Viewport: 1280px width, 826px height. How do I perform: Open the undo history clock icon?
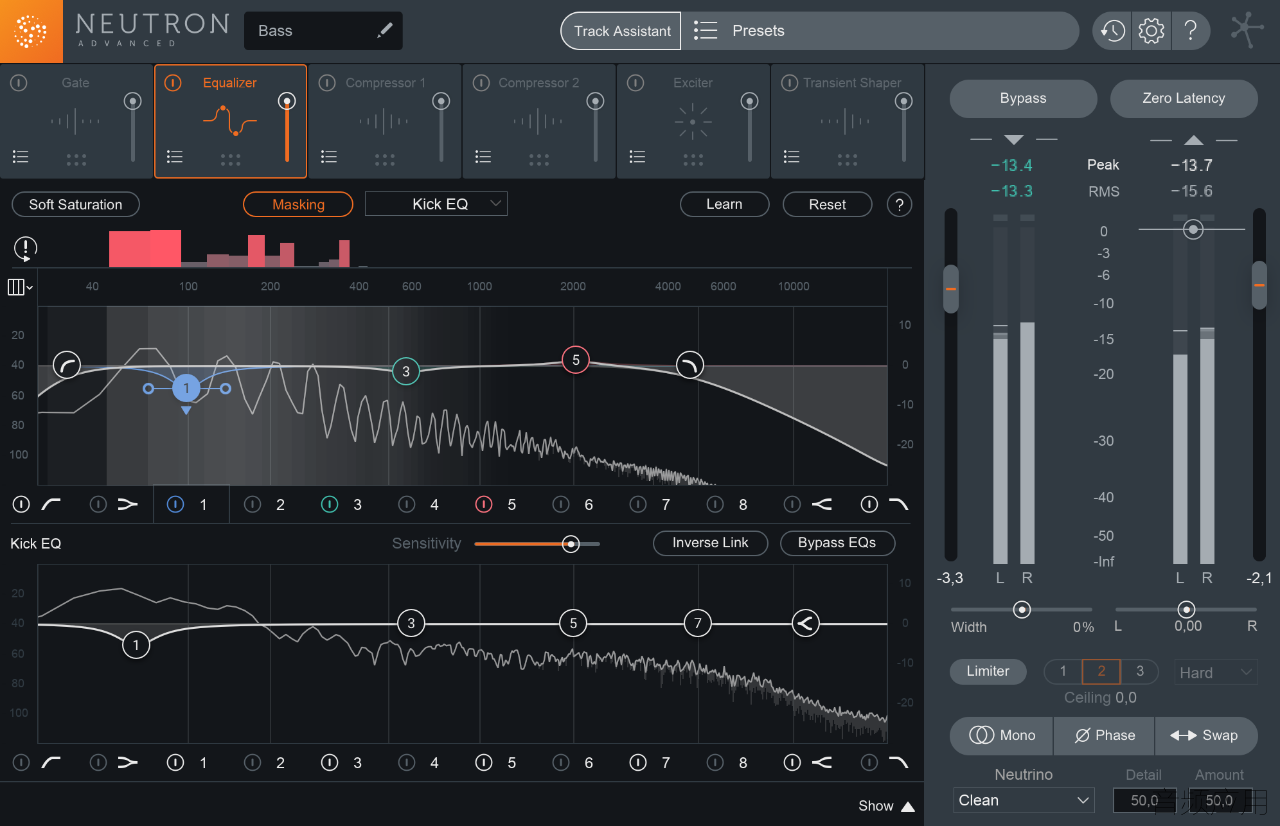click(x=1112, y=31)
